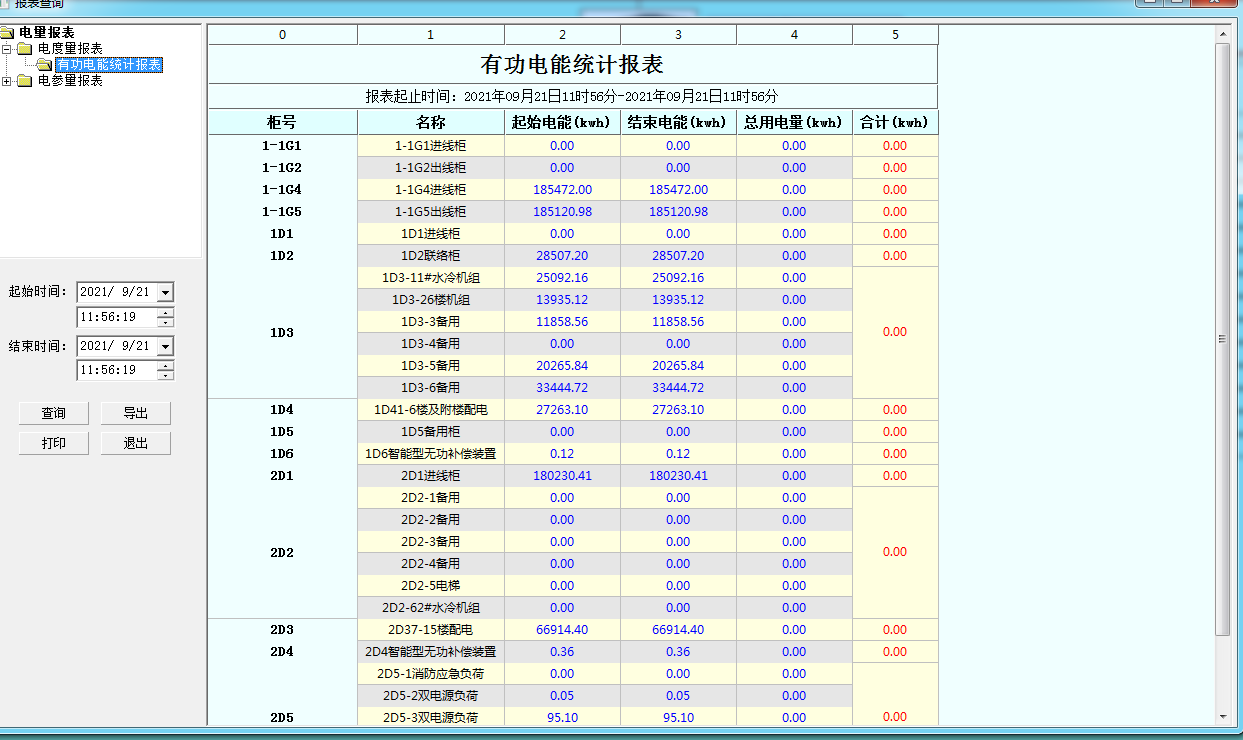Click the 电量报表 root folder icon
The height and width of the screenshot is (740, 1243).
8,33
